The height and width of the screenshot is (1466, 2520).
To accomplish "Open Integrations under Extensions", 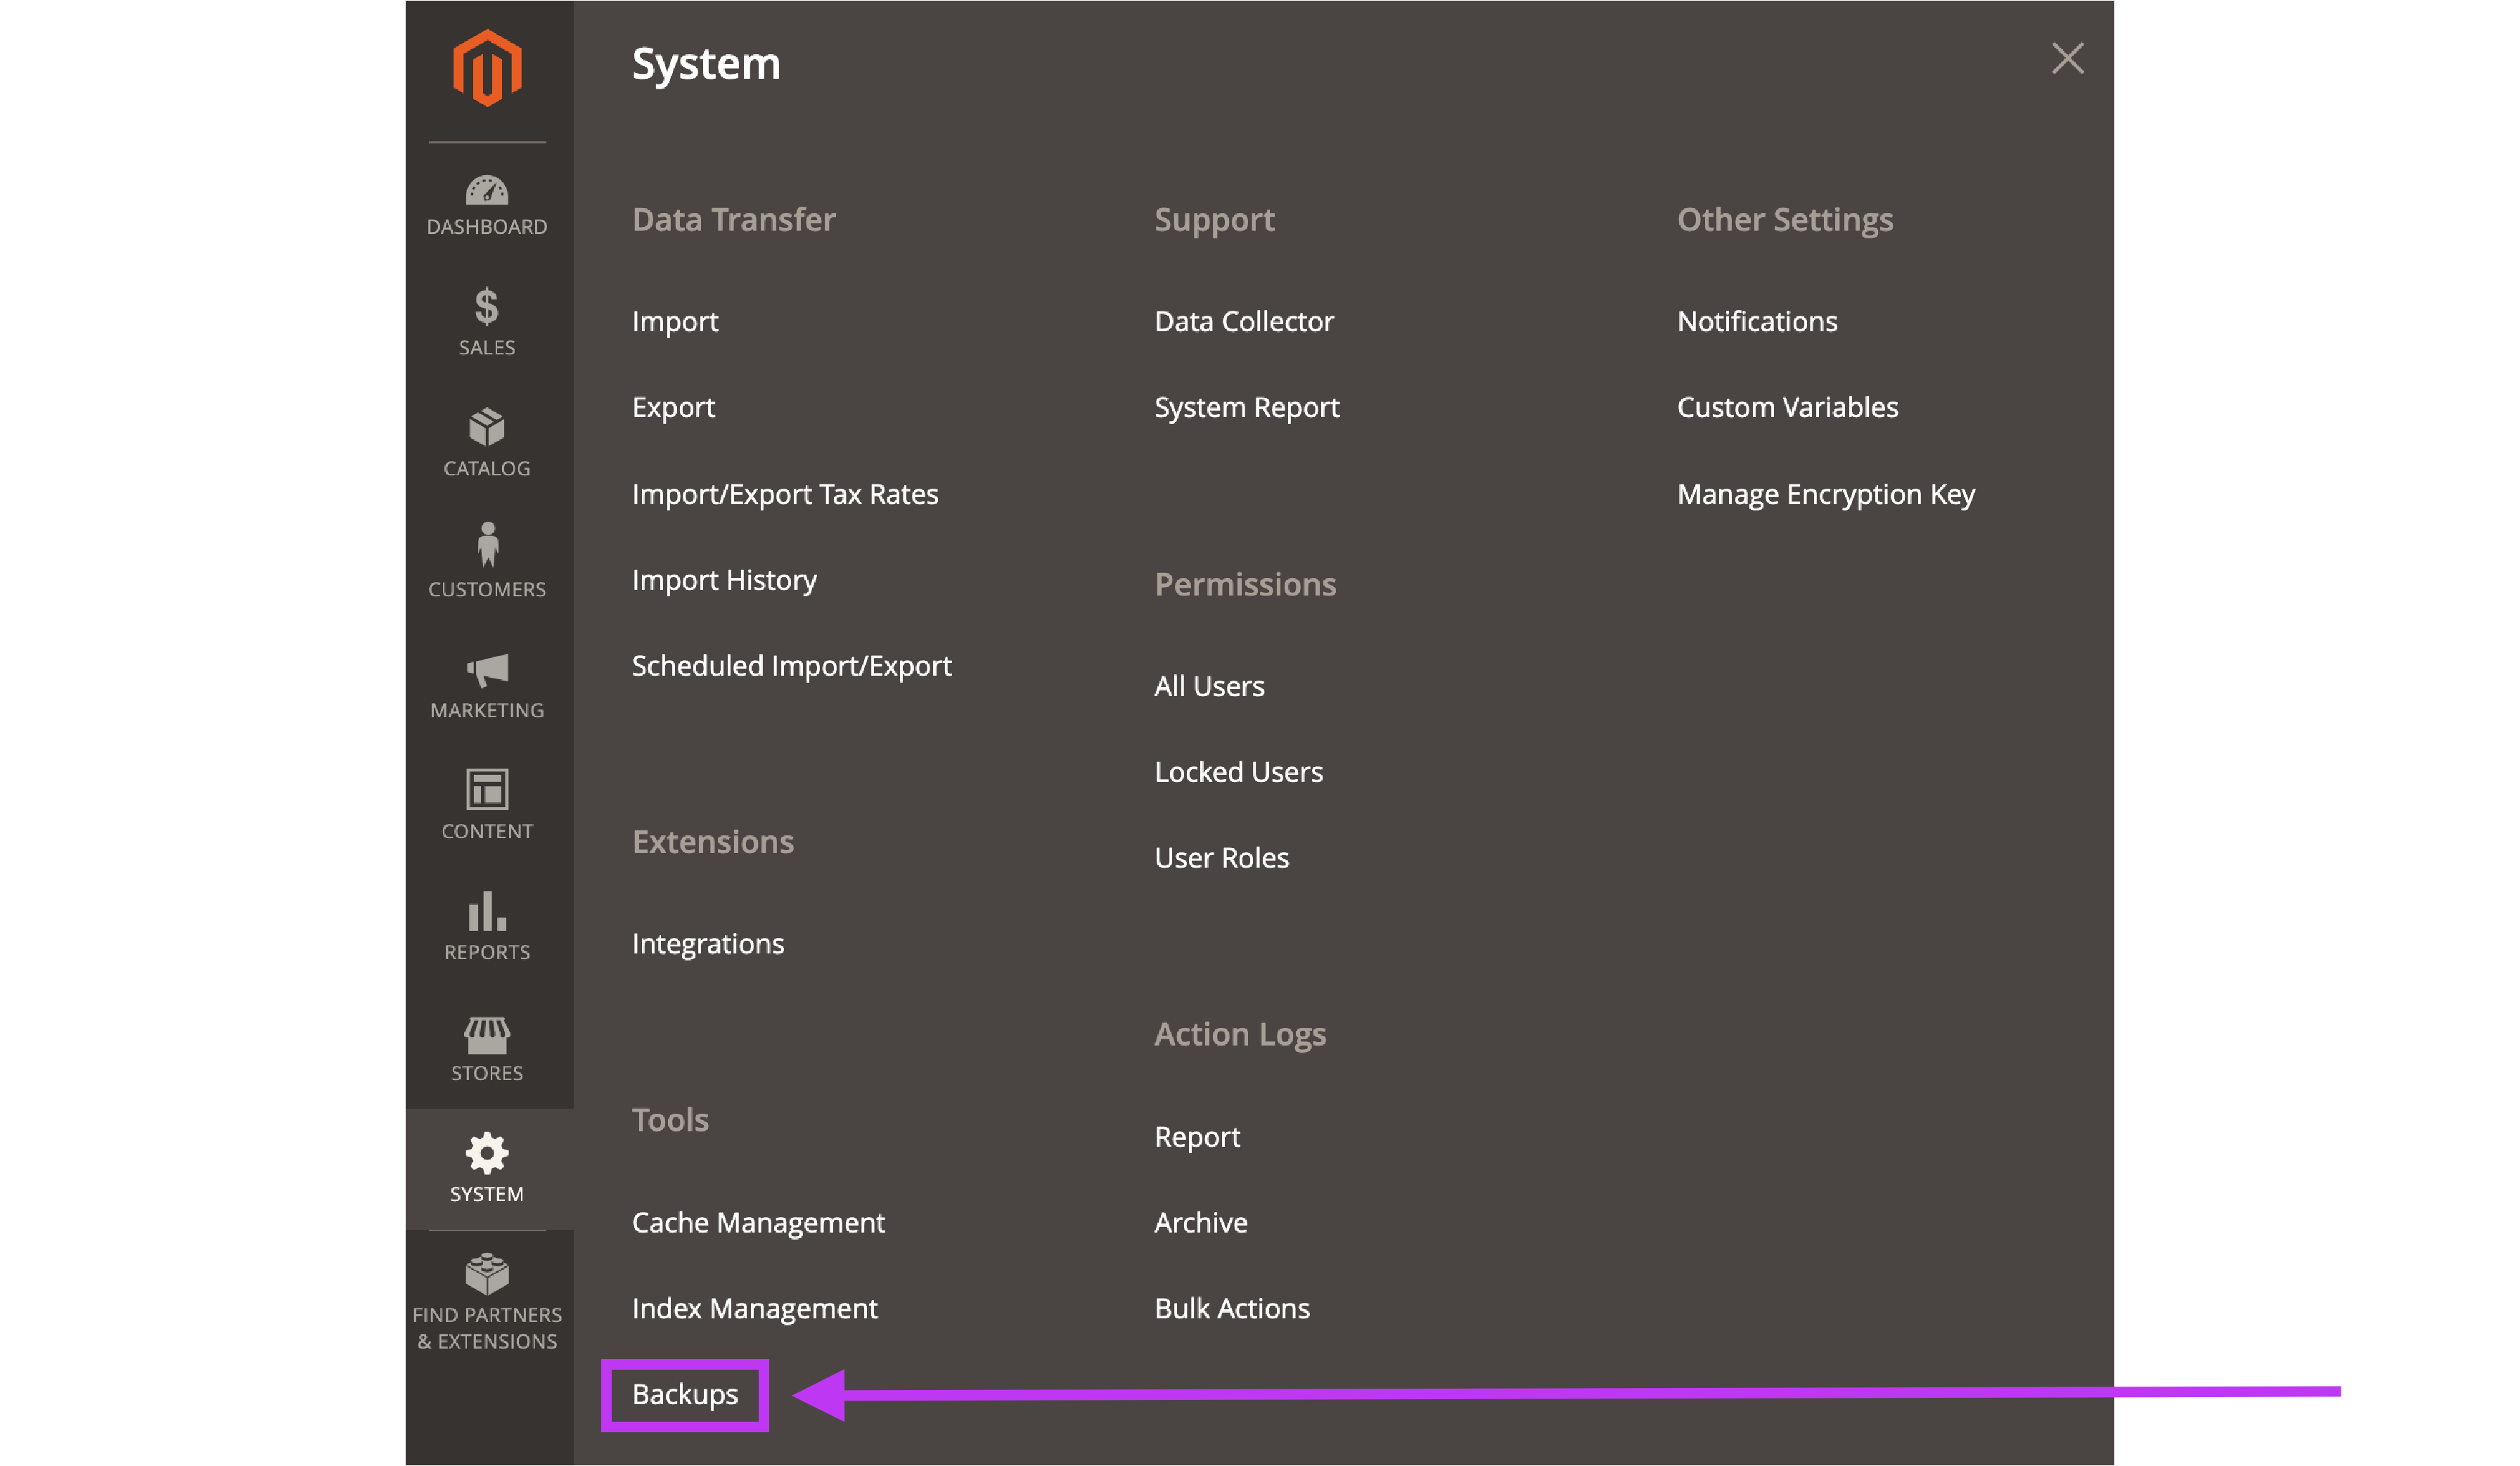I will click(708, 944).
